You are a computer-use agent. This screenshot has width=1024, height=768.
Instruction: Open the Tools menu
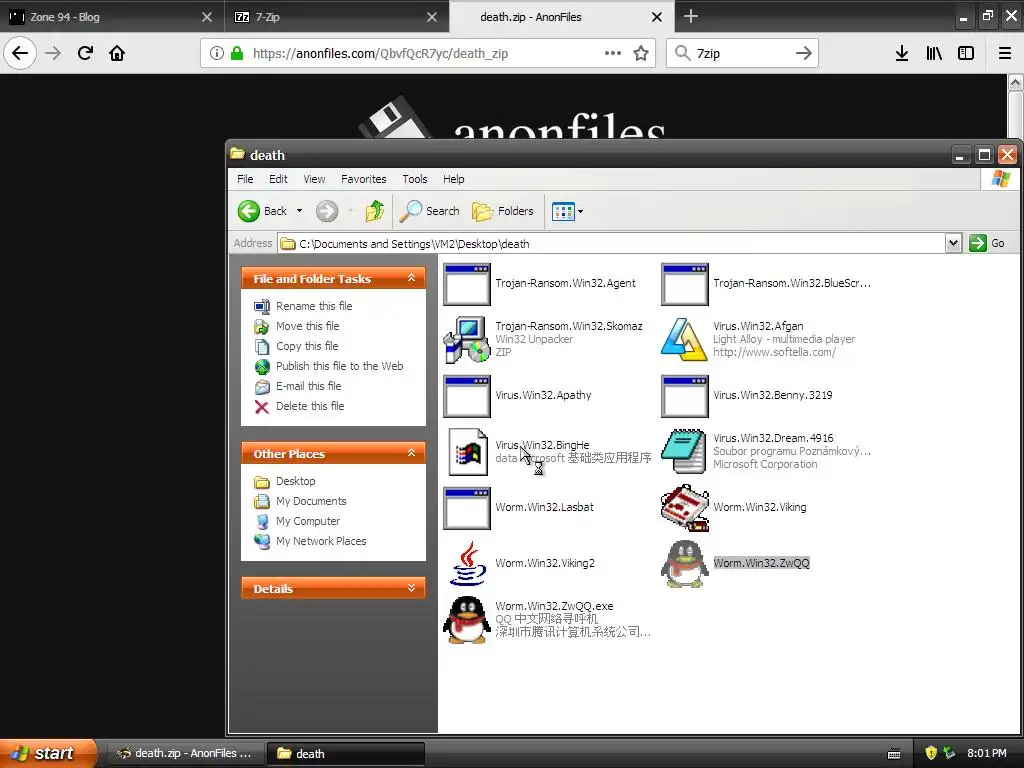tap(415, 179)
